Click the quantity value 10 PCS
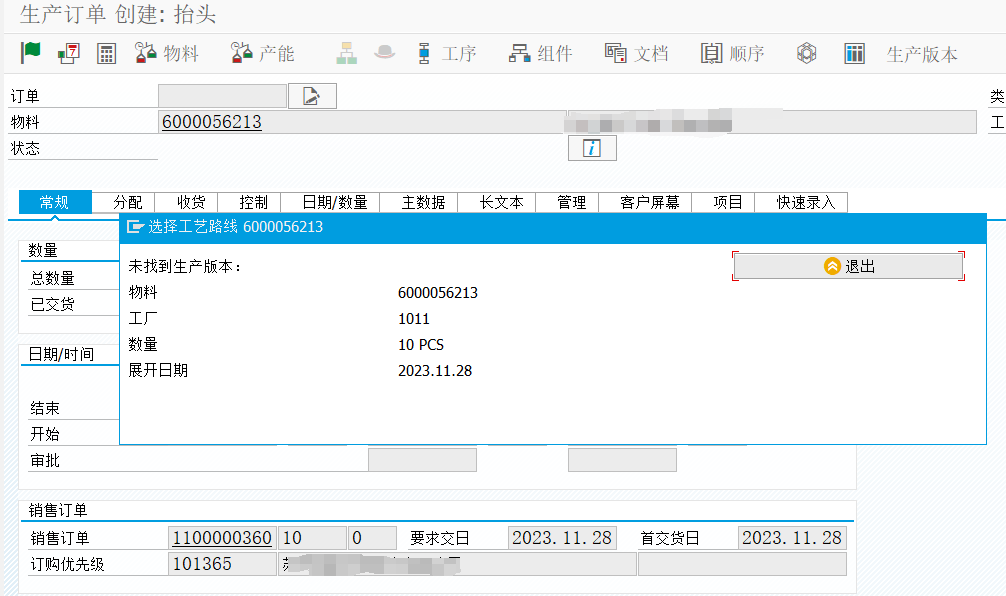The height and width of the screenshot is (596, 1006). [421, 345]
